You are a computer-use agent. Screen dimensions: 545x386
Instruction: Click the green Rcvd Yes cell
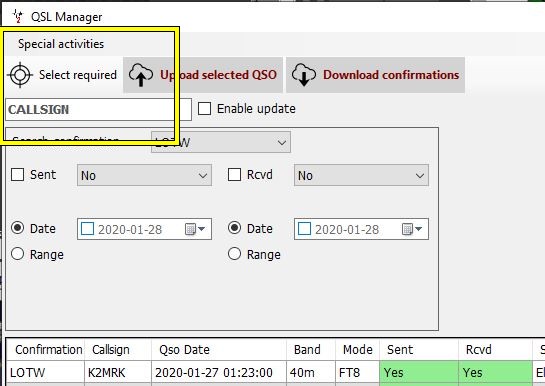[495, 372]
